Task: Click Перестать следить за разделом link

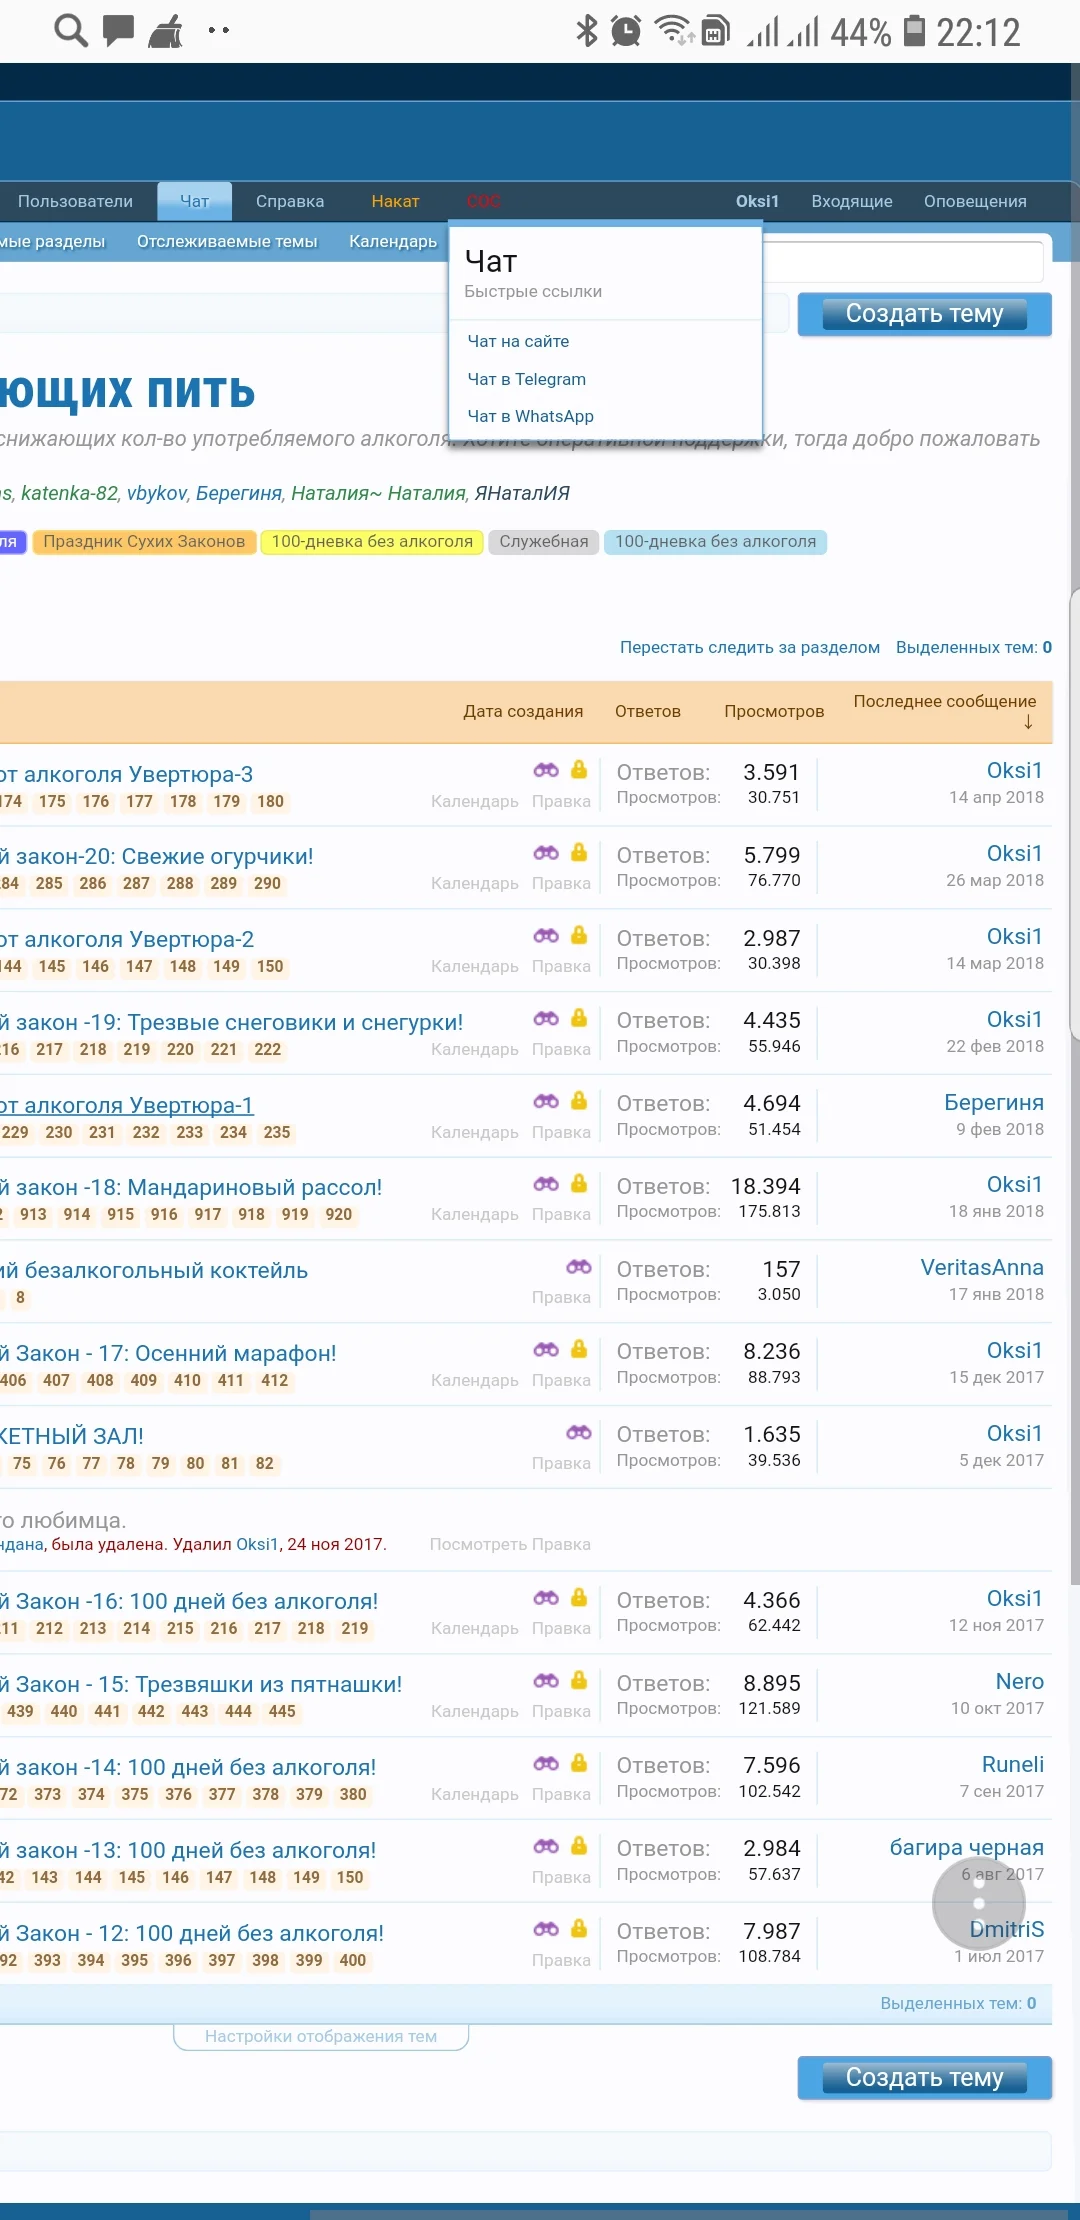Action: [749, 647]
